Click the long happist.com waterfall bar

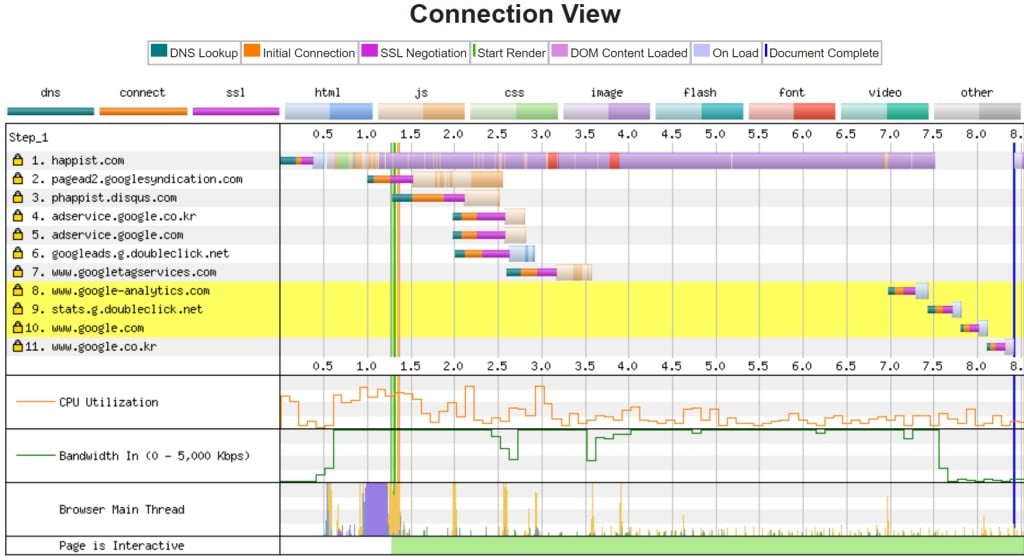point(650,160)
